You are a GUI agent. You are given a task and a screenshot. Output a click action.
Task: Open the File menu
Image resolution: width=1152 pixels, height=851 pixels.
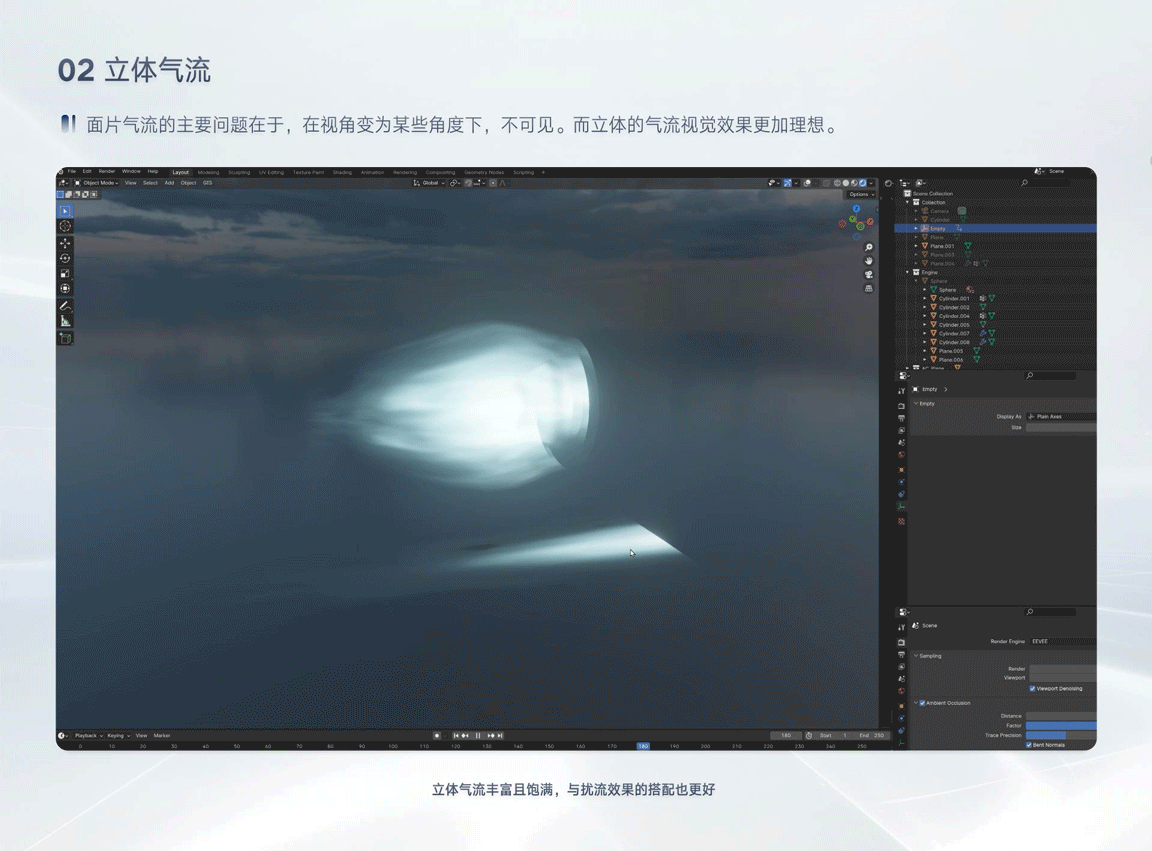pyautogui.click(x=72, y=171)
